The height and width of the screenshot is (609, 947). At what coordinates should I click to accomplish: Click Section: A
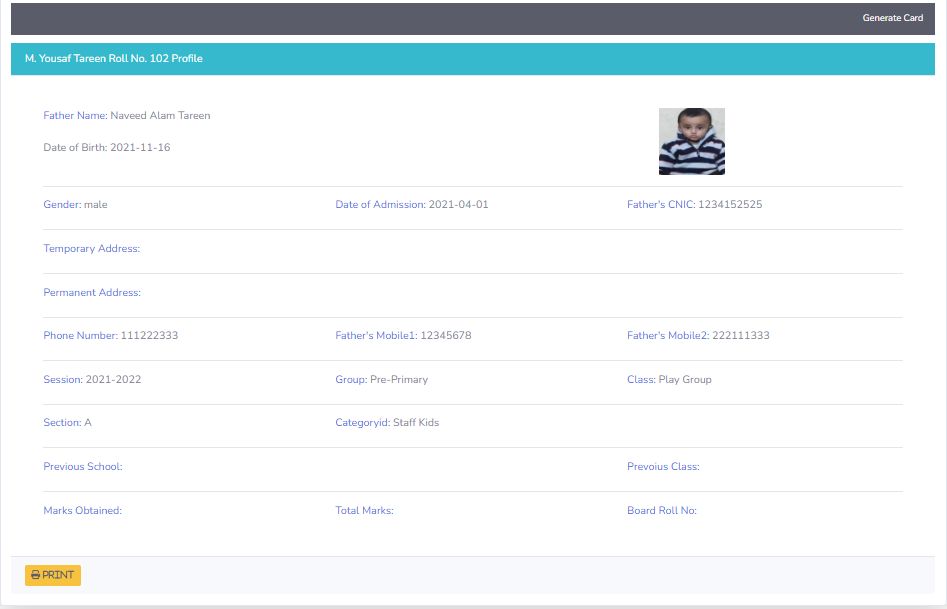(67, 423)
